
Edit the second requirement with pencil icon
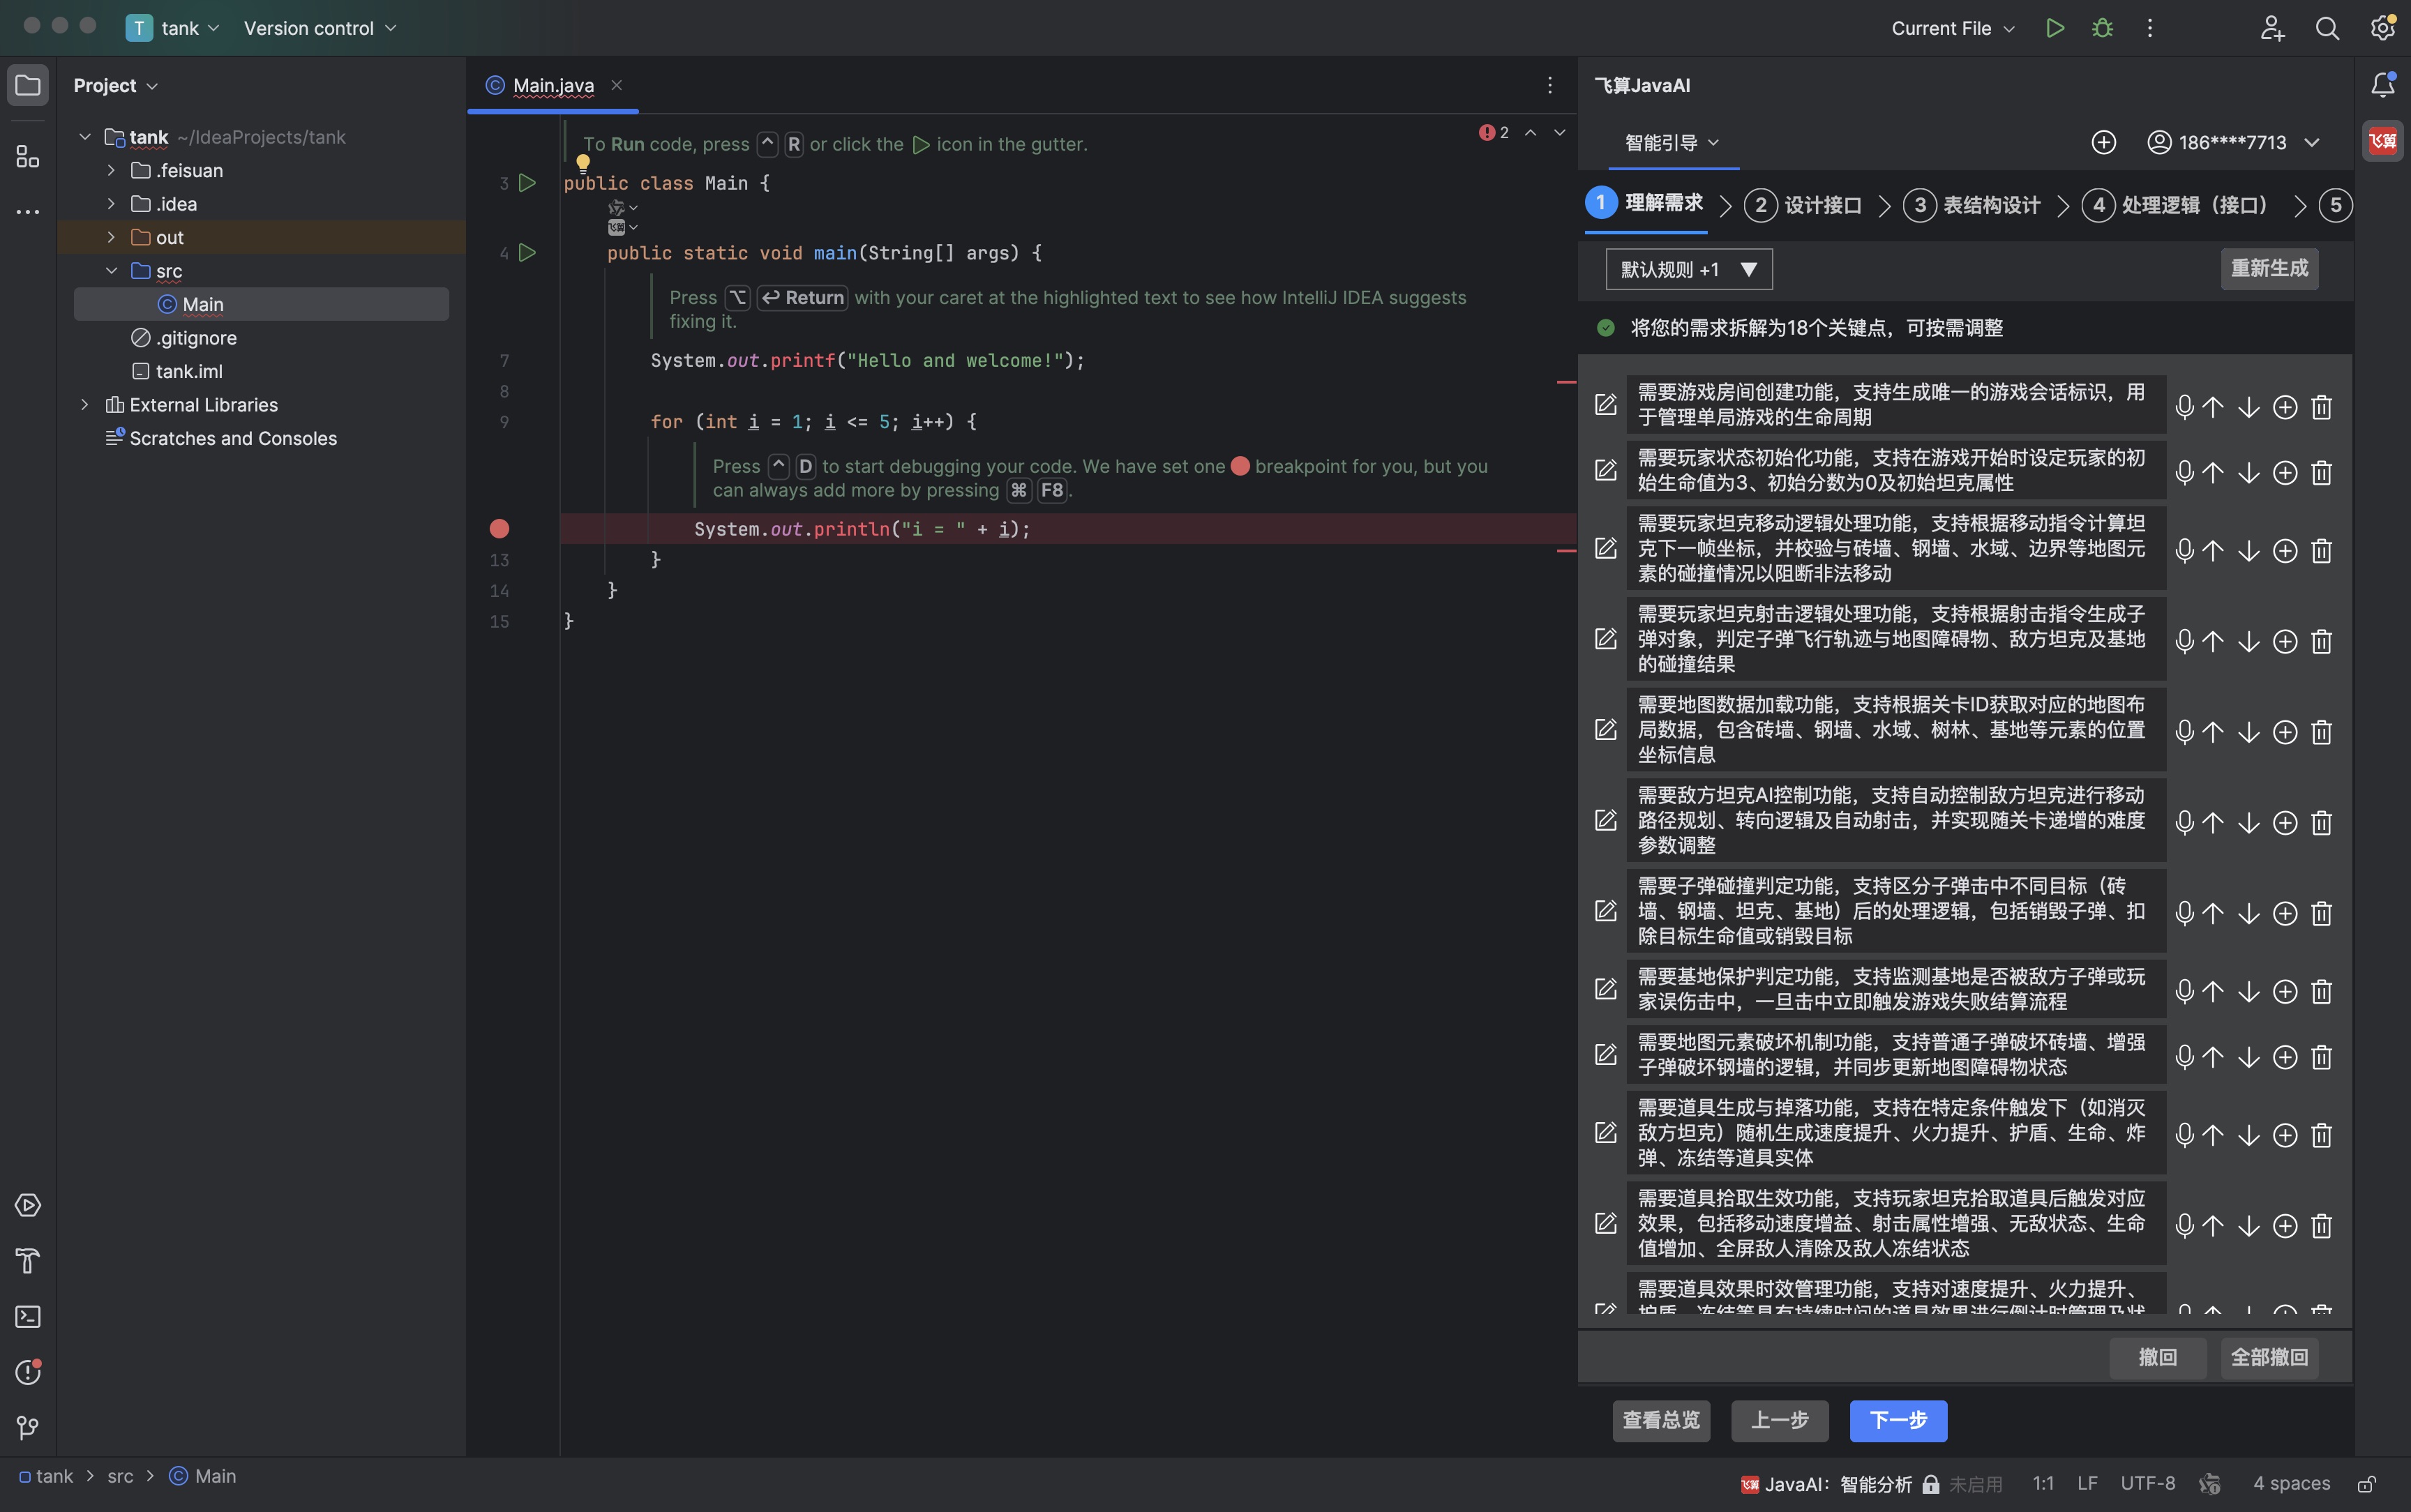[1605, 470]
